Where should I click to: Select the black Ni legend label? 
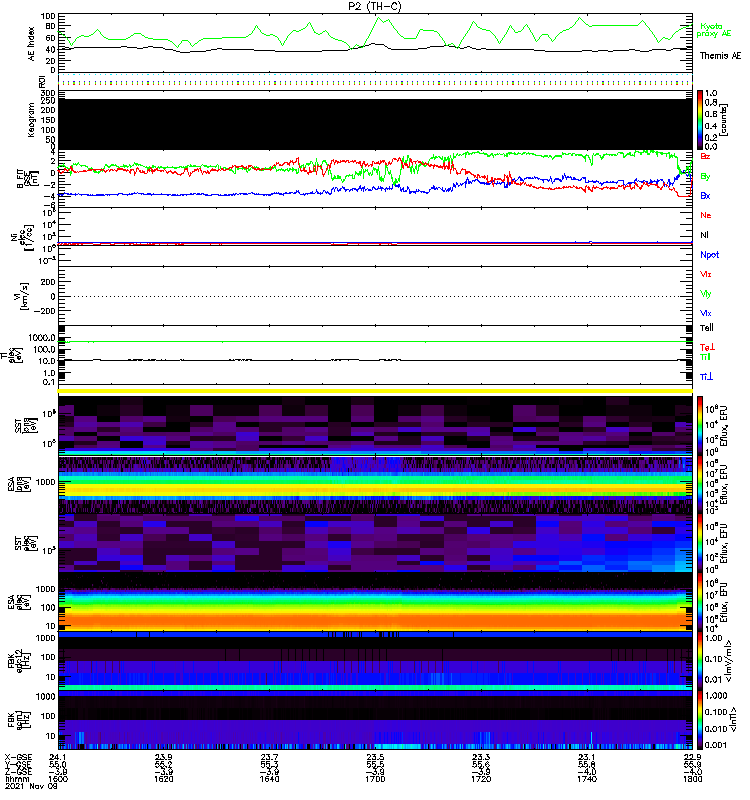click(x=704, y=235)
